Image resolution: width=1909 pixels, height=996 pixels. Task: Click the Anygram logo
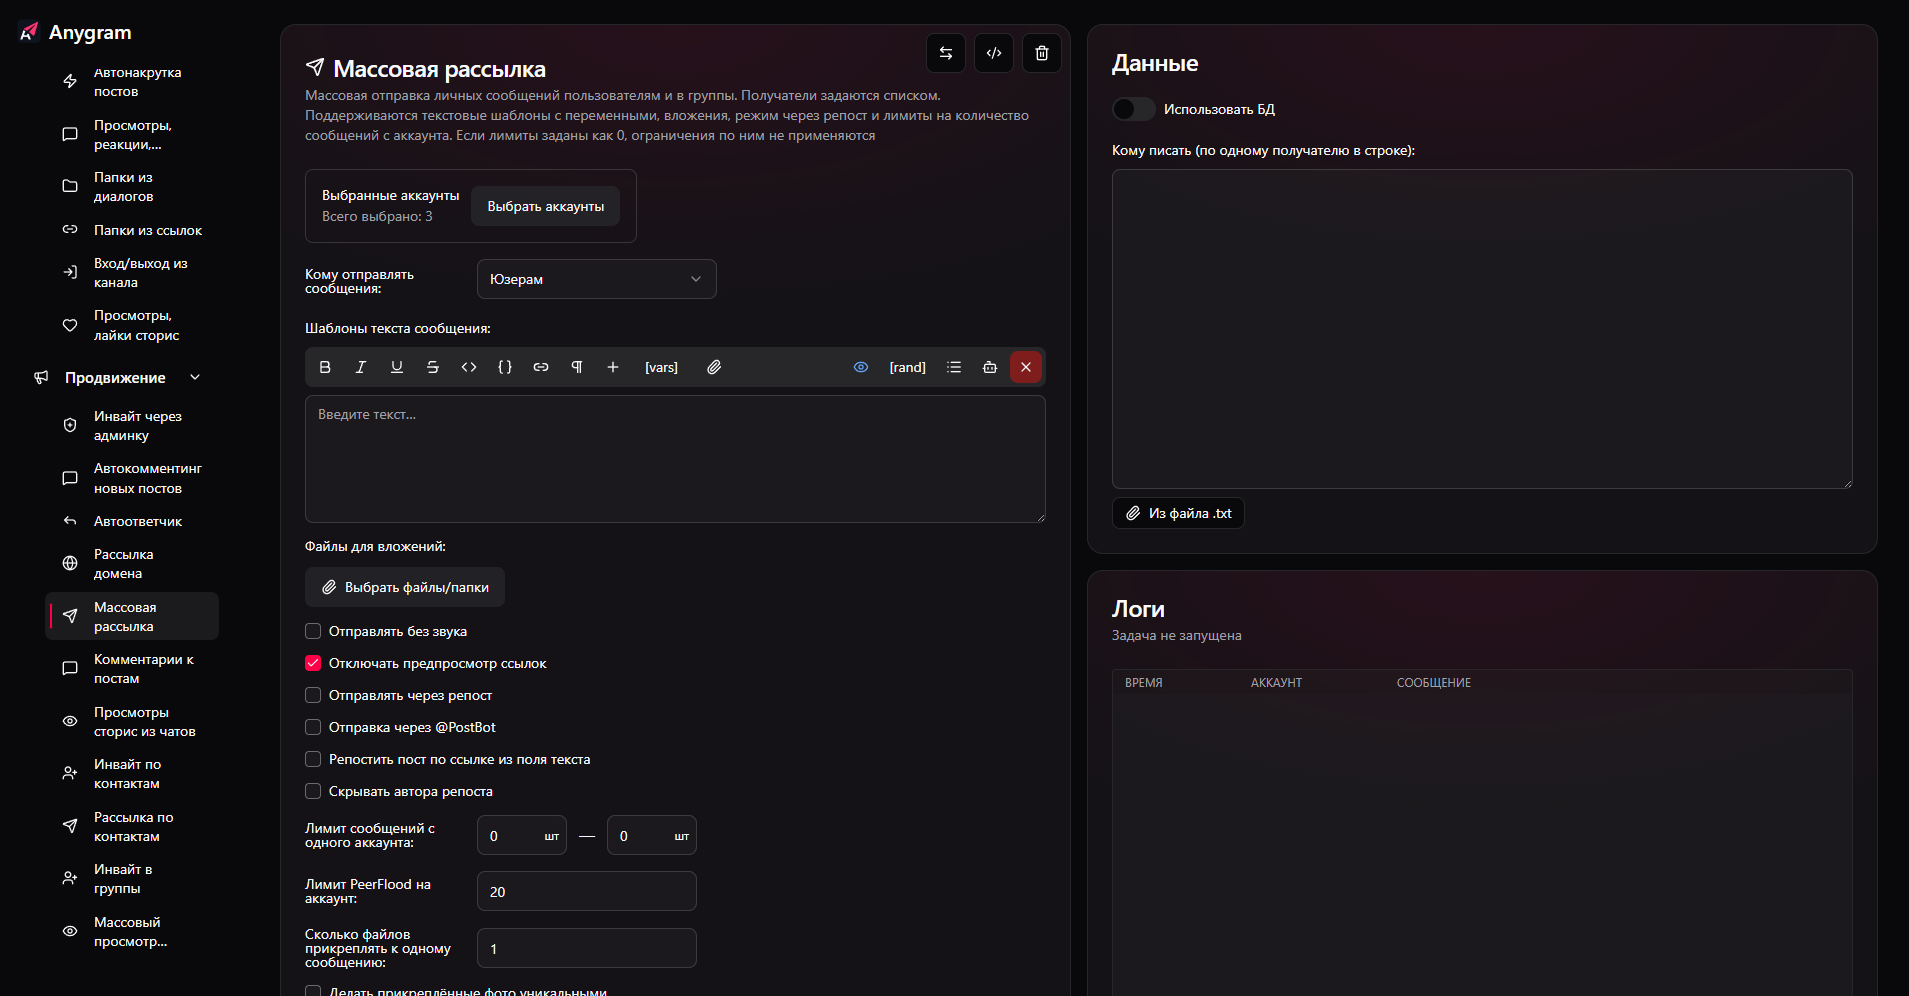pyautogui.click(x=76, y=32)
